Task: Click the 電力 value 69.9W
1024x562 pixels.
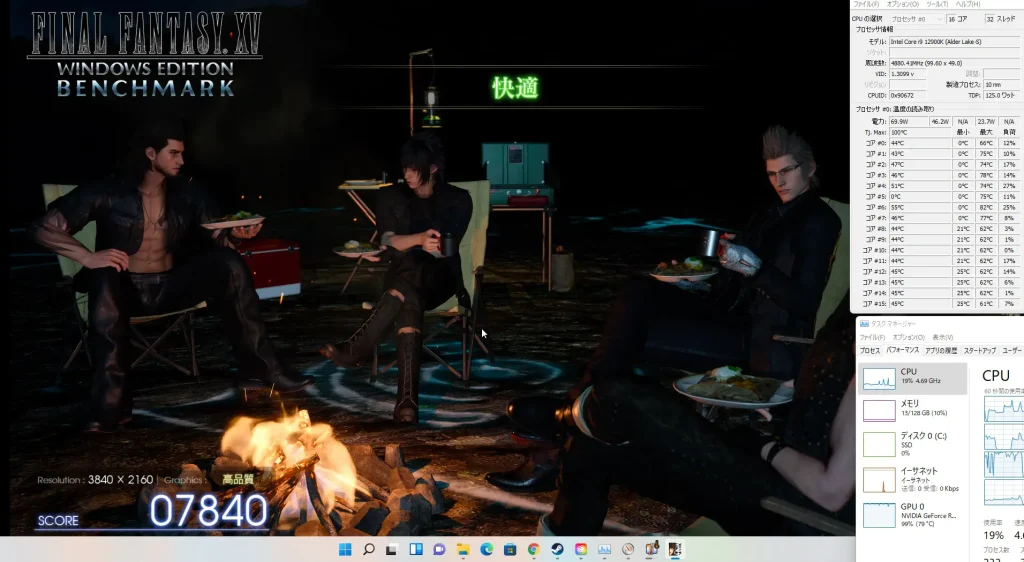Action: (908, 121)
